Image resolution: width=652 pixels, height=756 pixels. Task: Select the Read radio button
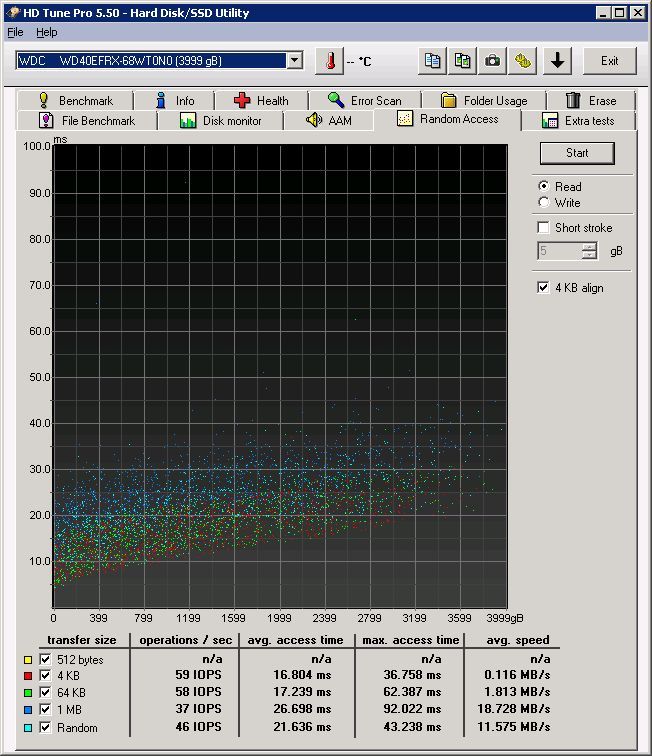point(544,186)
